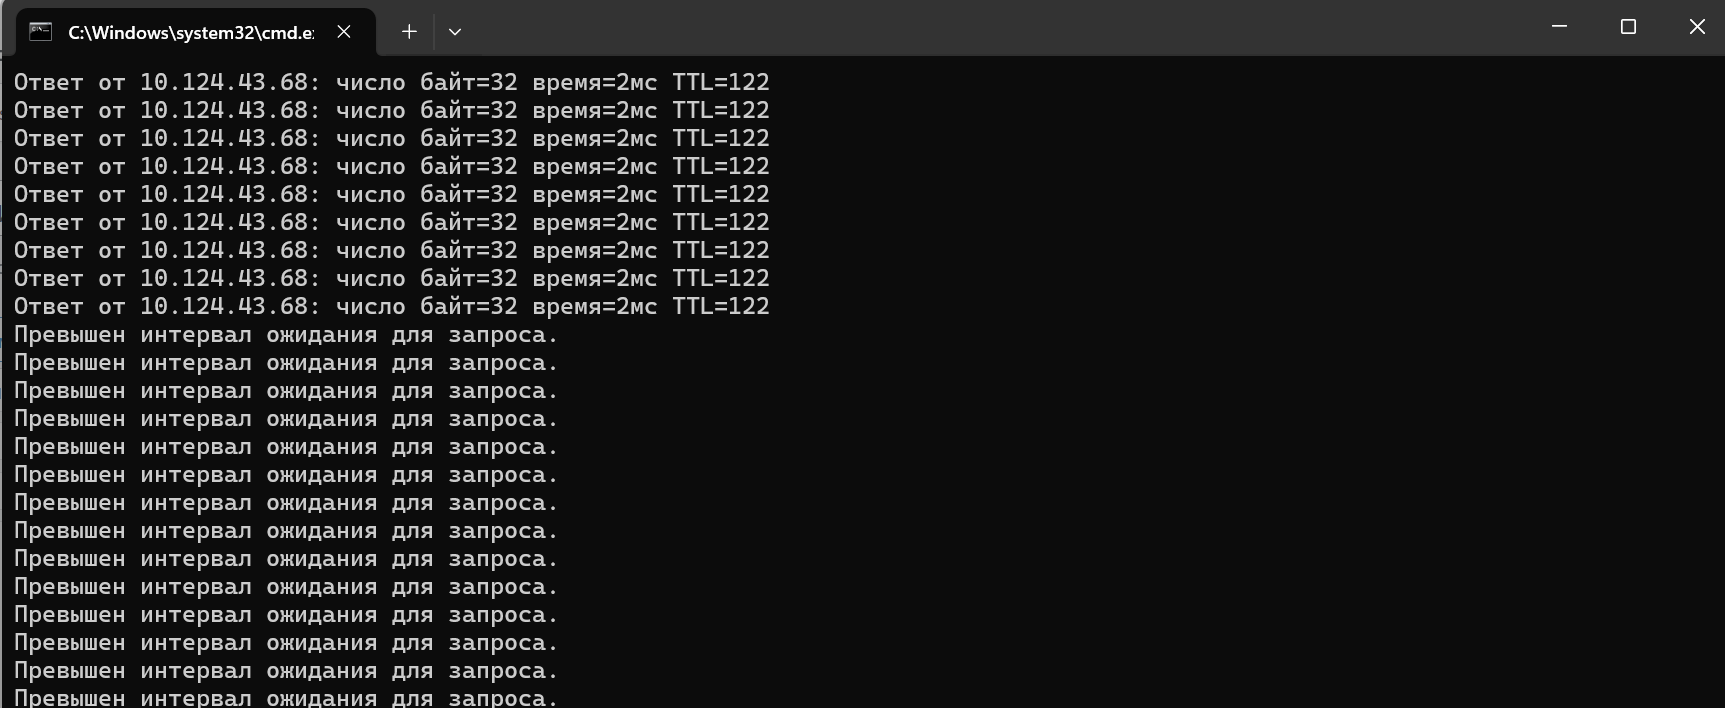
Task: Click the cmd icon on the tab
Action: (x=40, y=32)
